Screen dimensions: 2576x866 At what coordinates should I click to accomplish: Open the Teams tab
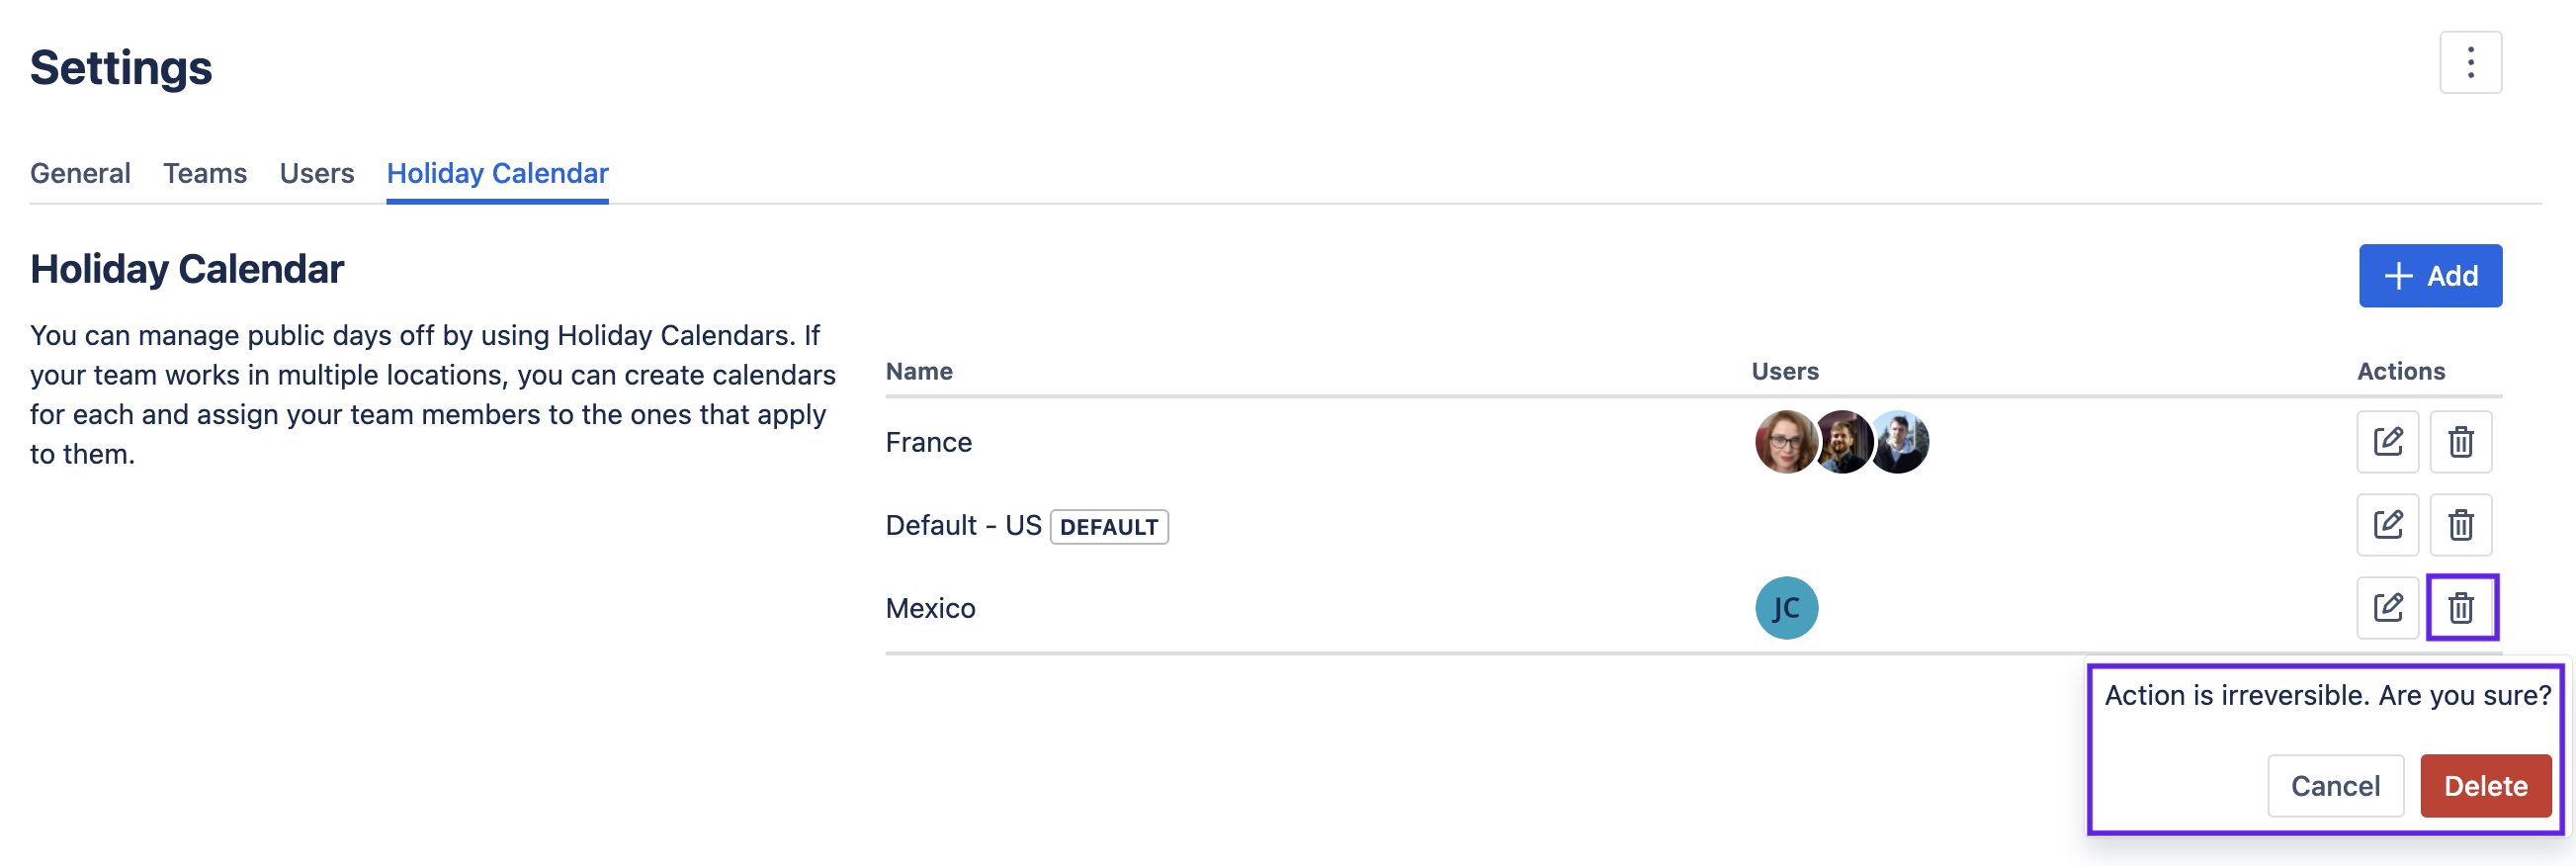tap(205, 173)
